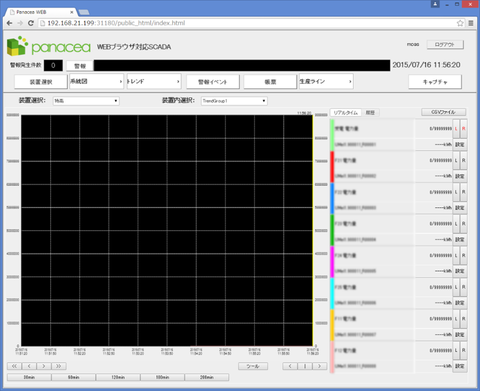Go back with the browser back arrow
Screen dimensions: 480x391
tap(10, 23)
